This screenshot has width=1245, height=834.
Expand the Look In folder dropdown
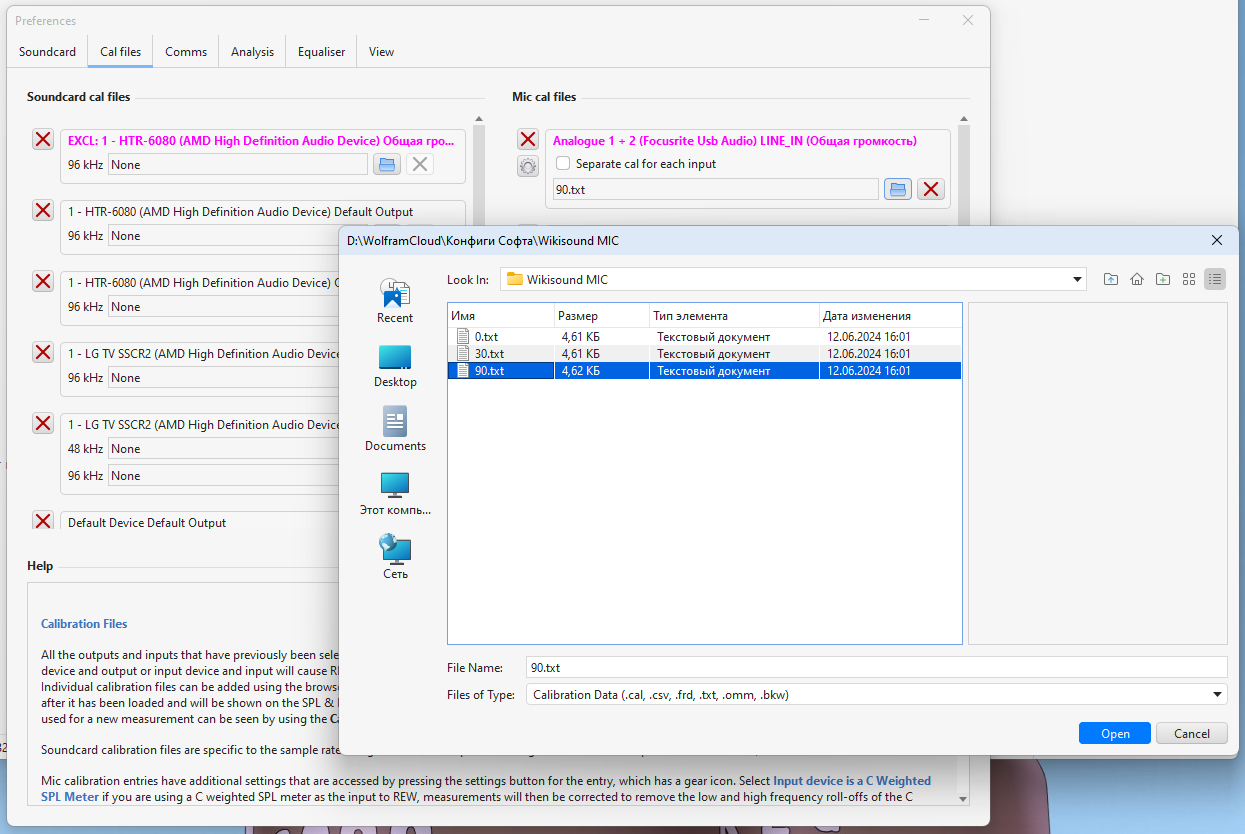[x=1077, y=280]
